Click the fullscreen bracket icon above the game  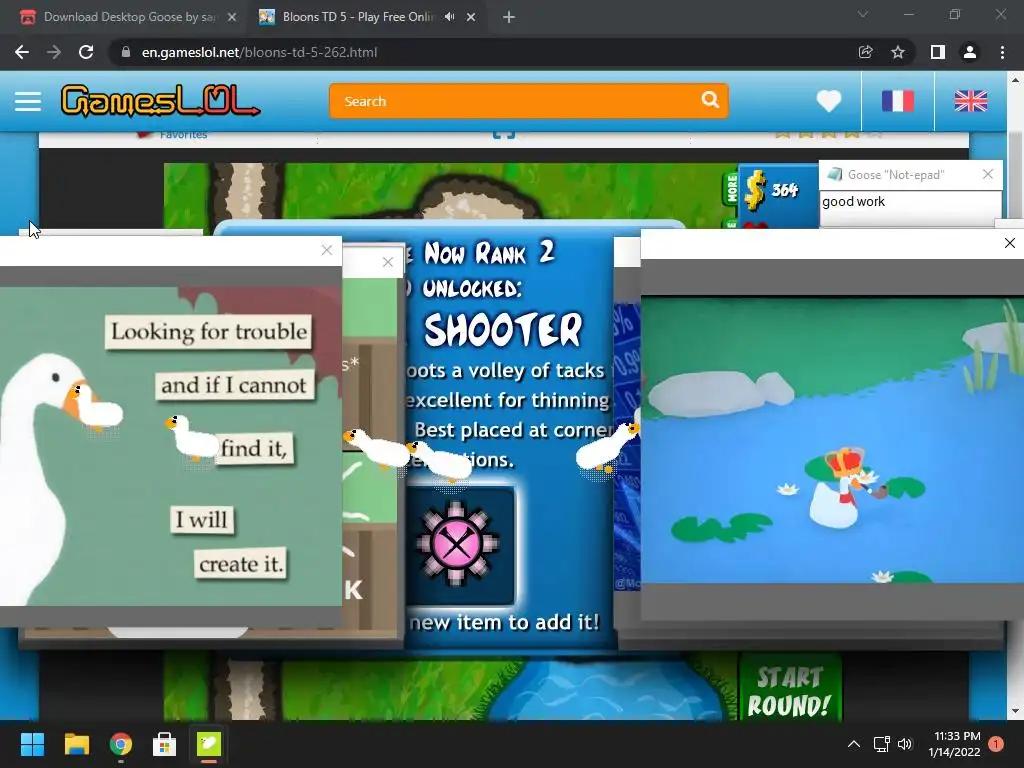[504, 135]
